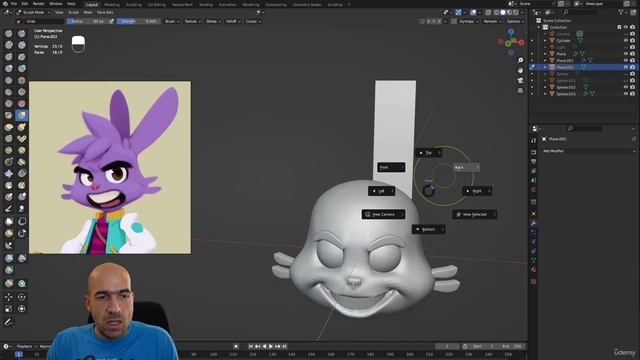The width and height of the screenshot is (640, 360).
Task: Hide the selected Plane.002 object
Action: pyautogui.click(x=626, y=67)
